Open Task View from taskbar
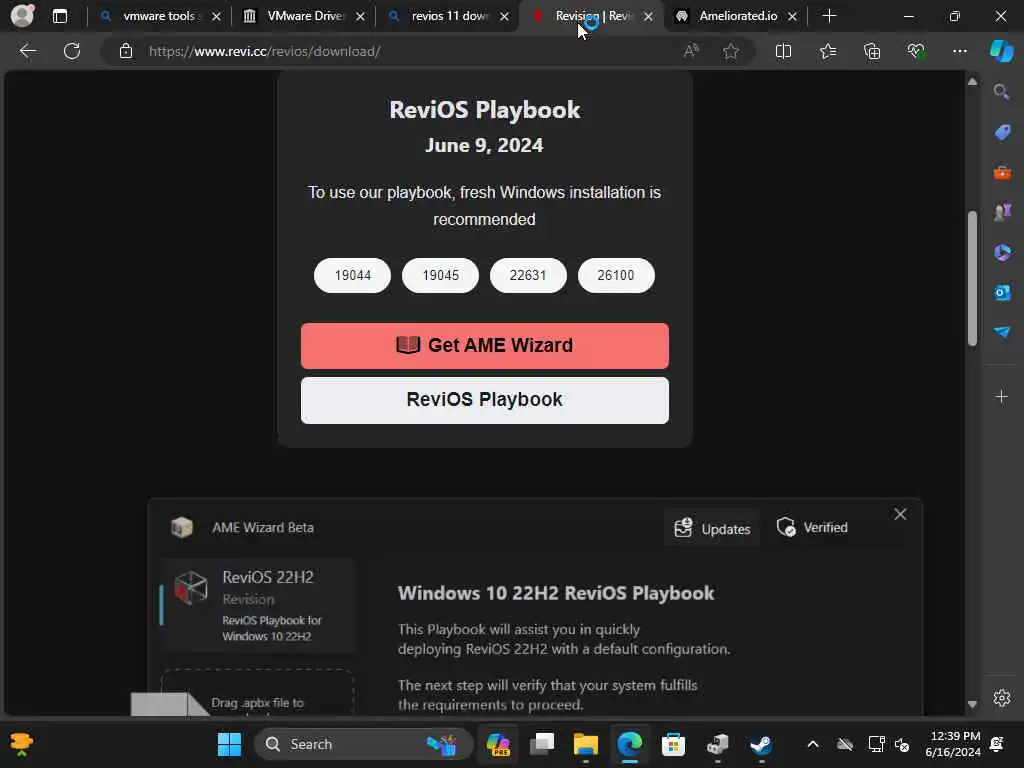This screenshot has width=1024, height=768. click(542, 744)
